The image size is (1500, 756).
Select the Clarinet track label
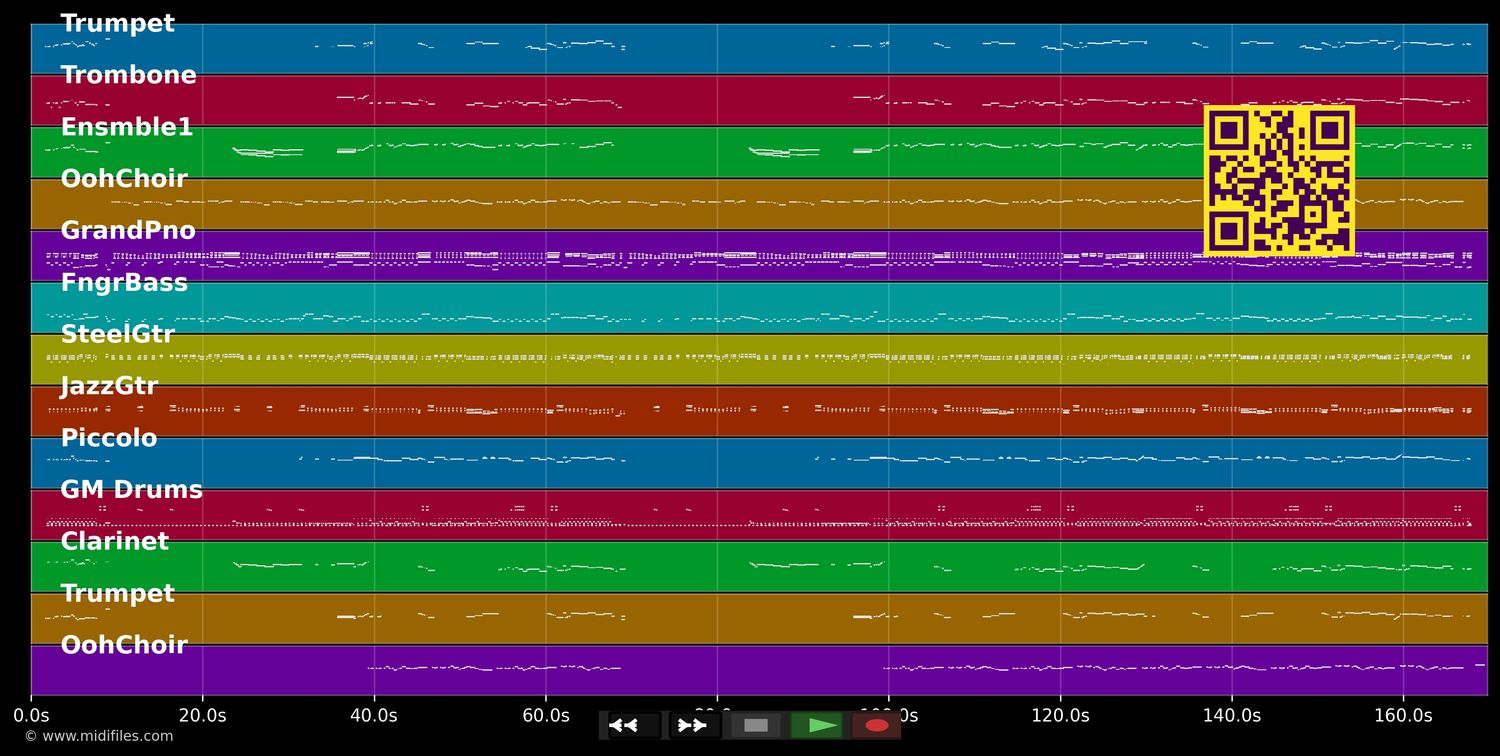114,542
